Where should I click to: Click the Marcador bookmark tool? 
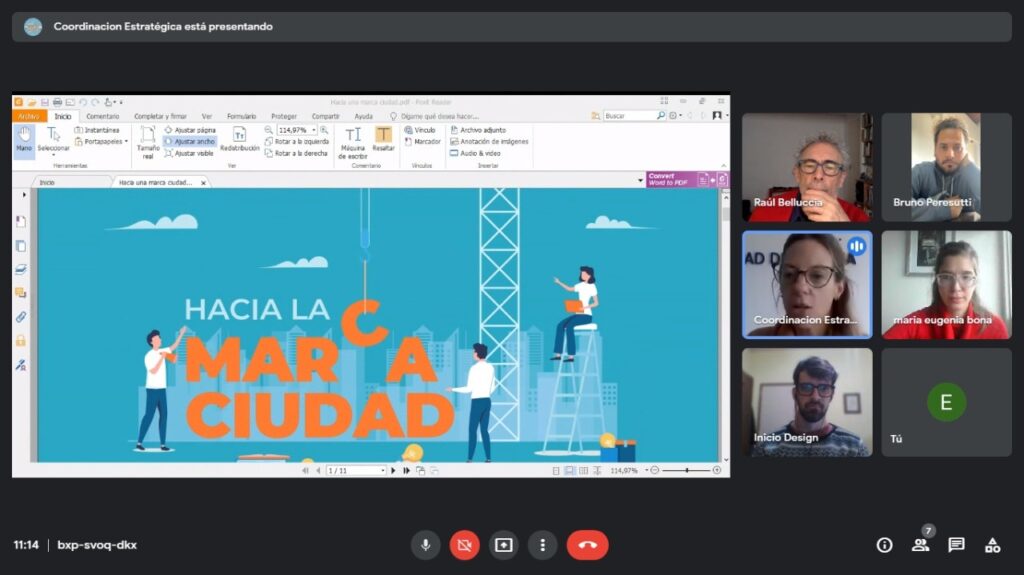(423, 141)
